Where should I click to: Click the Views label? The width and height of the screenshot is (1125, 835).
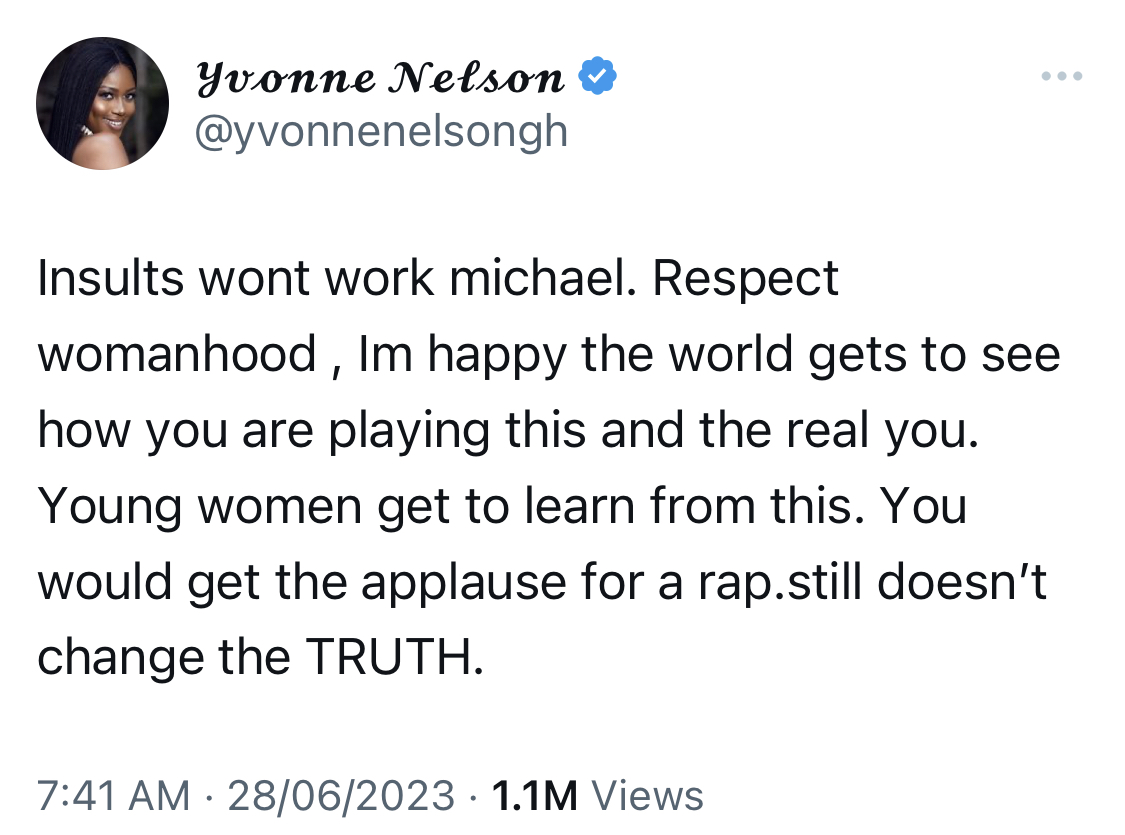(x=647, y=796)
